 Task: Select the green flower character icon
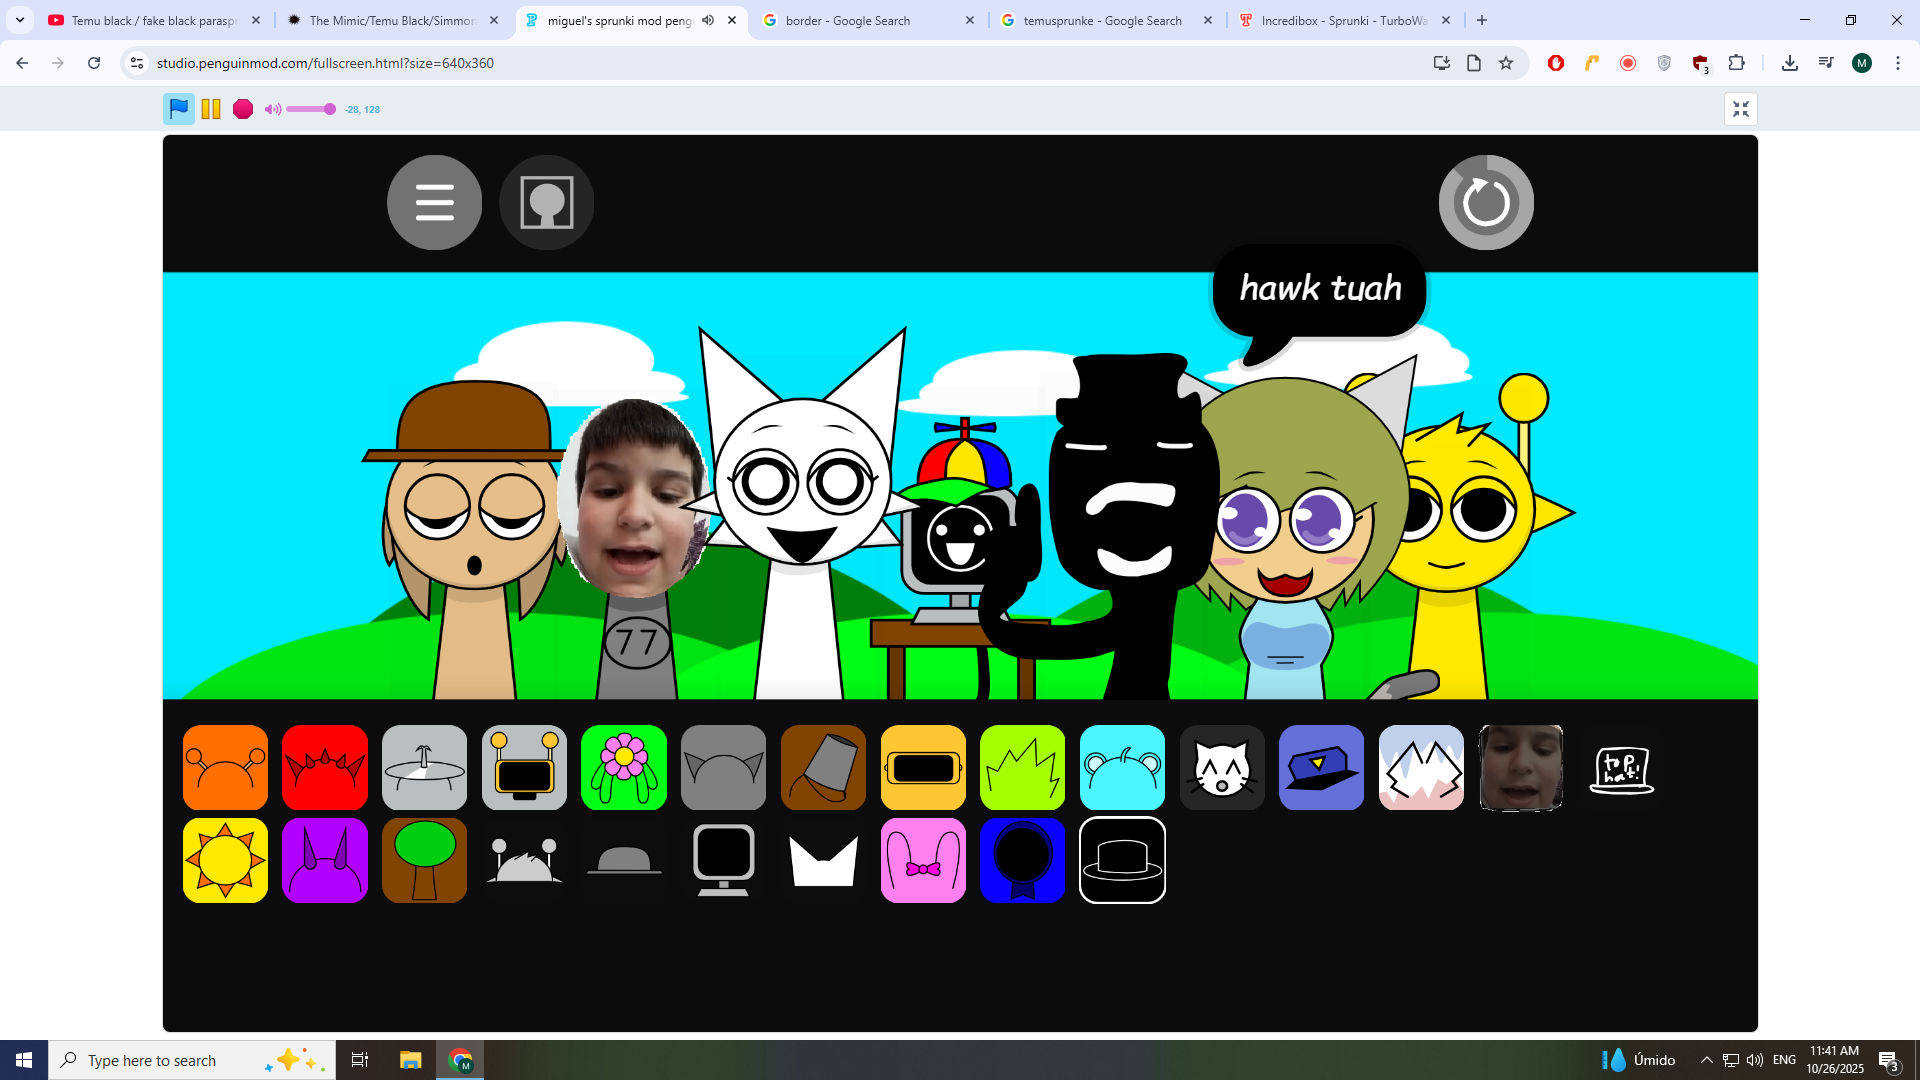[x=624, y=767]
